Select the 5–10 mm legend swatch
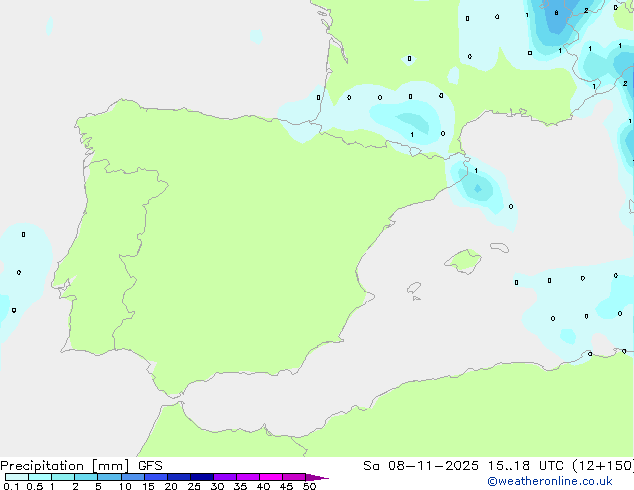The height and width of the screenshot is (490, 634). 109,477
